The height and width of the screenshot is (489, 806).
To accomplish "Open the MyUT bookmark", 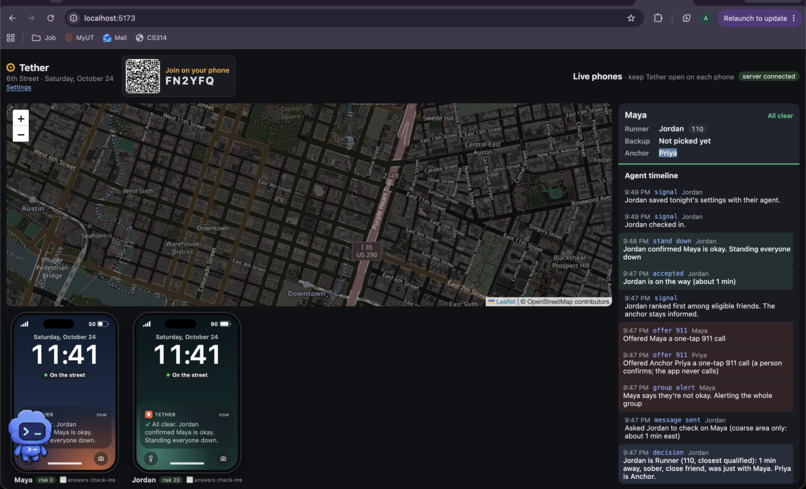I will (x=80, y=38).
